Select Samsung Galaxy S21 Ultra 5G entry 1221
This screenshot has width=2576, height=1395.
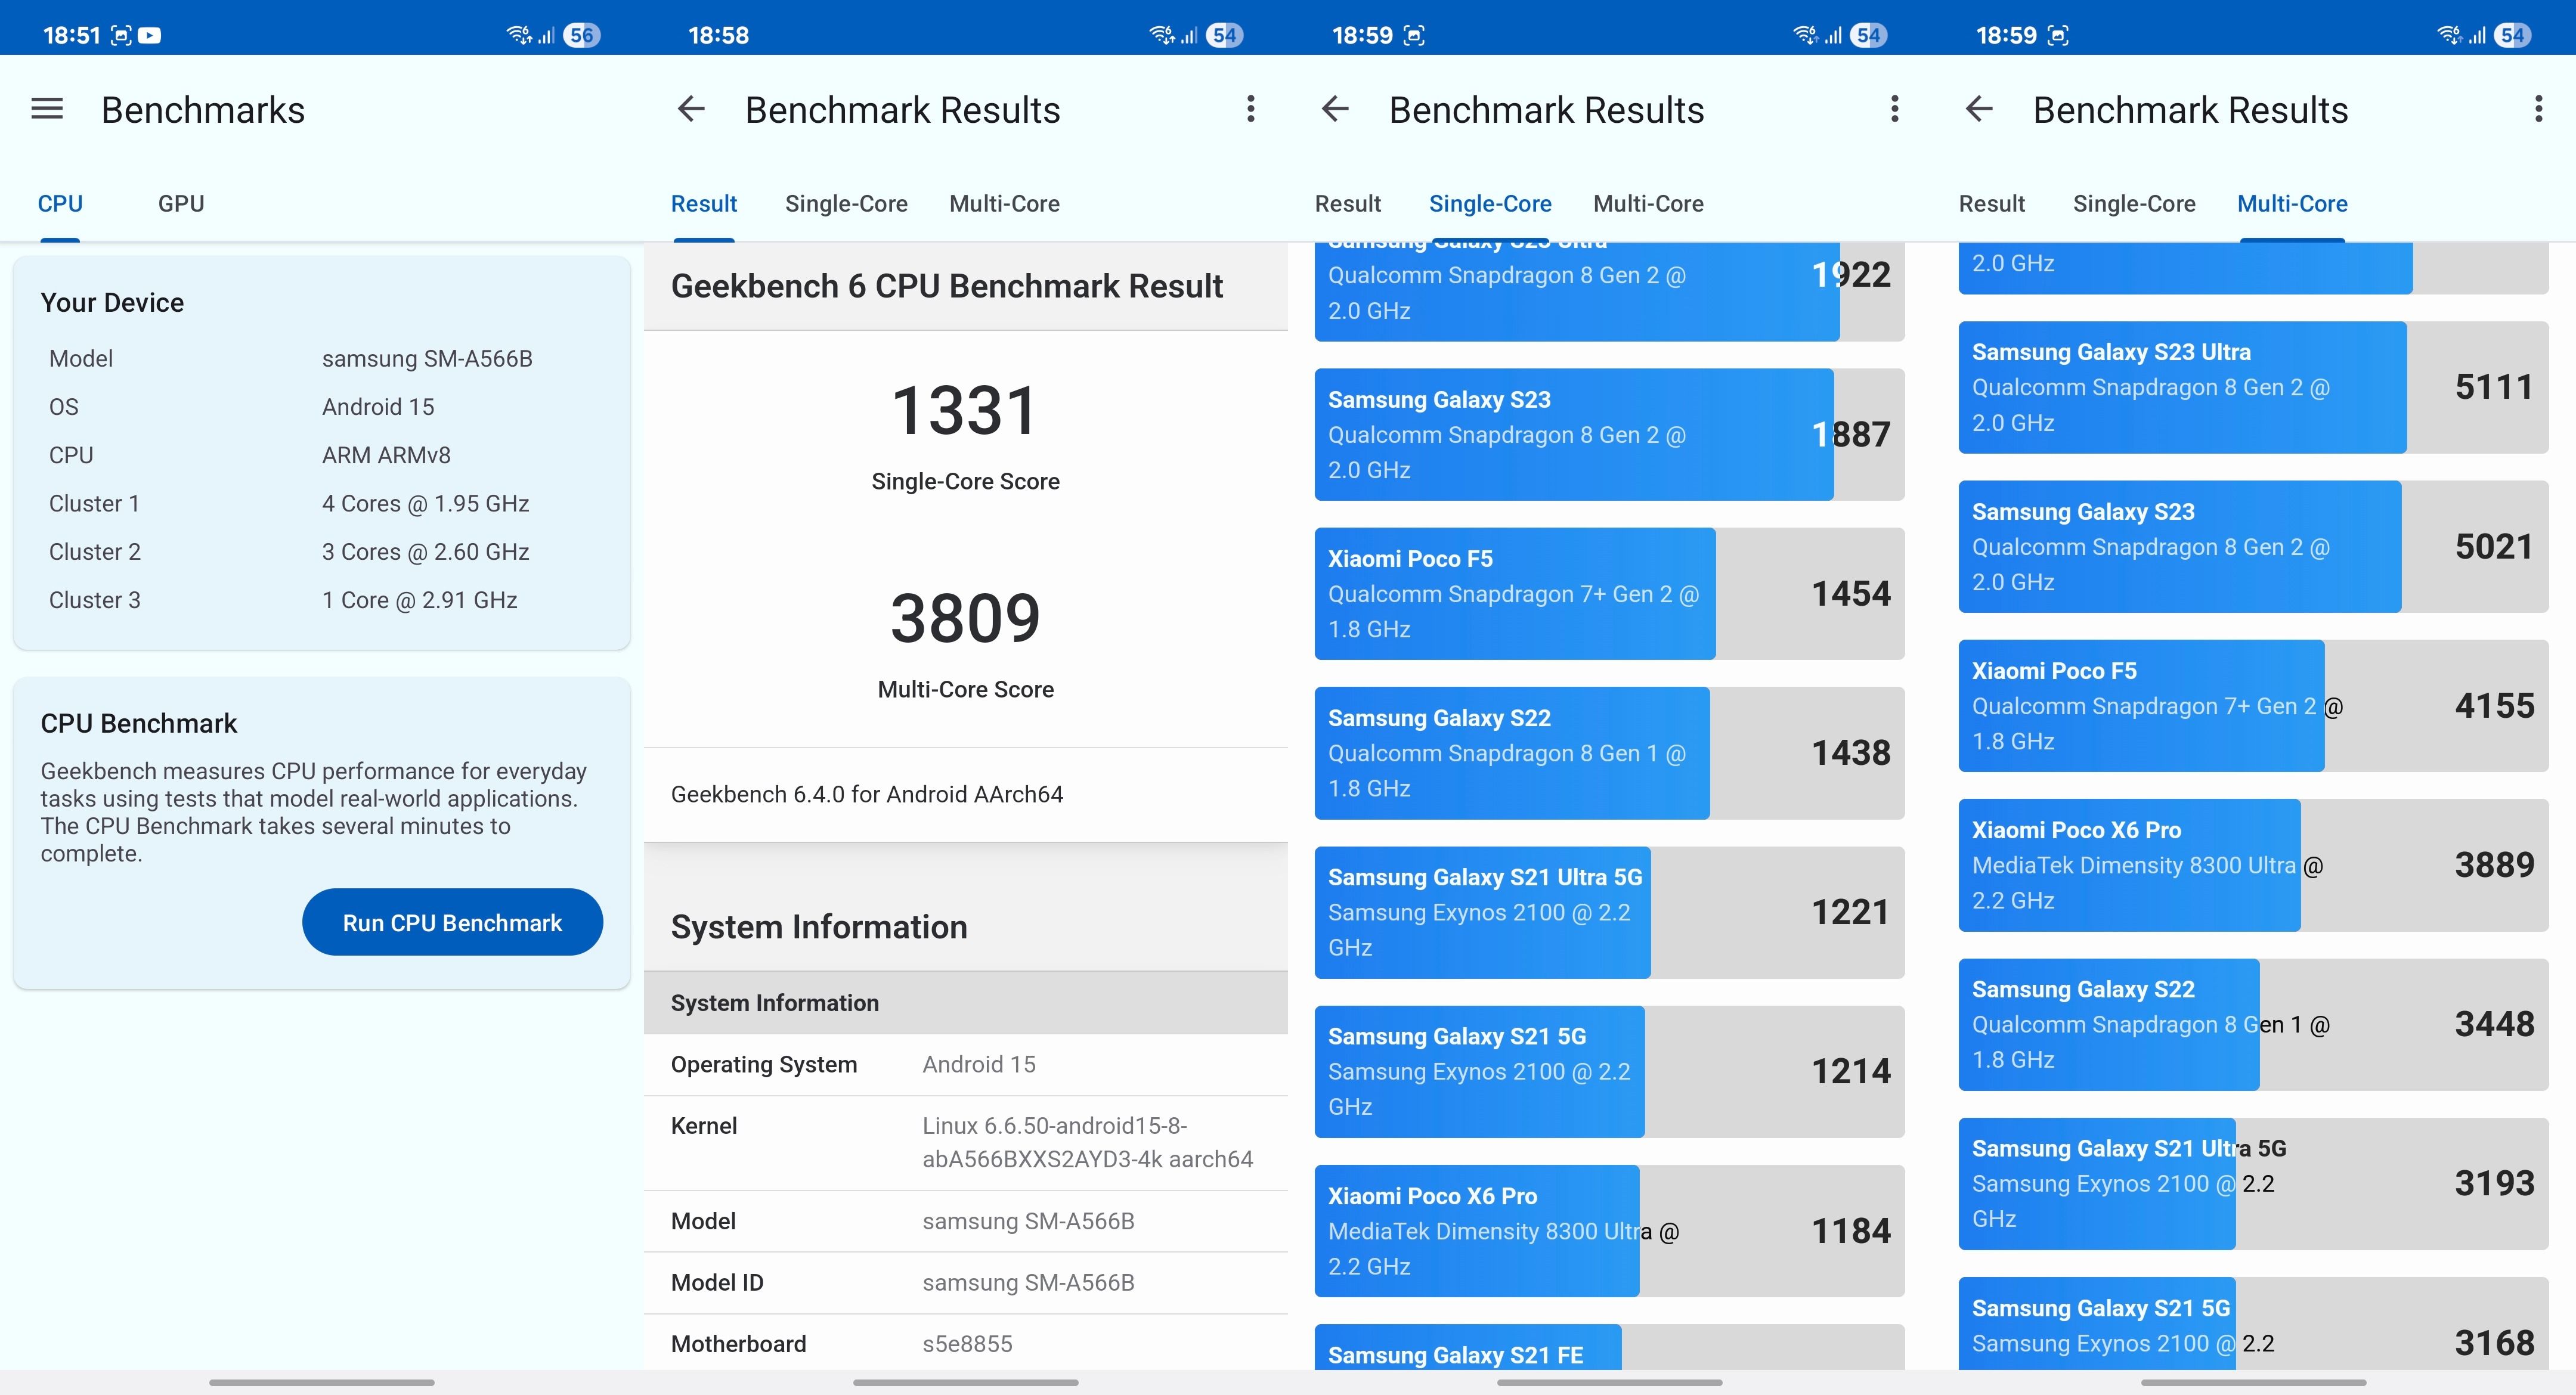click(x=1609, y=912)
